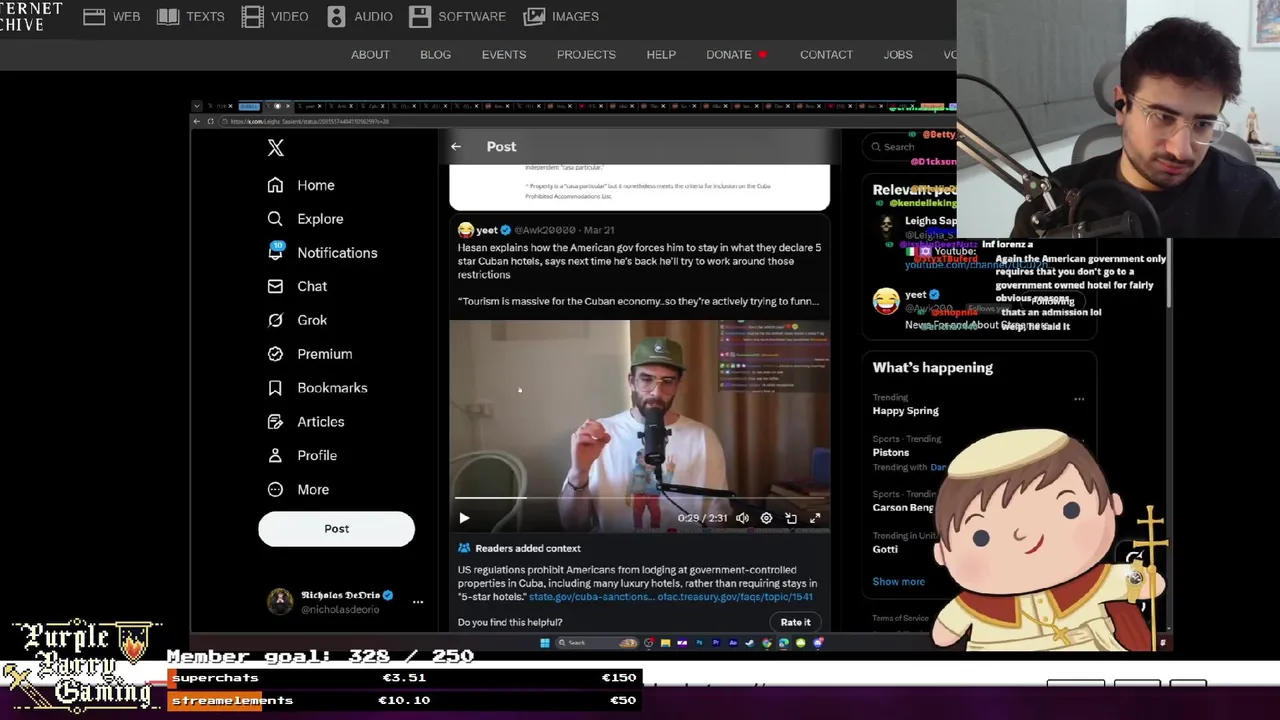The width and height of the screenshot is (1280, 720).
Task: Open Grok in X sidebar
Action: pos(297,320)
